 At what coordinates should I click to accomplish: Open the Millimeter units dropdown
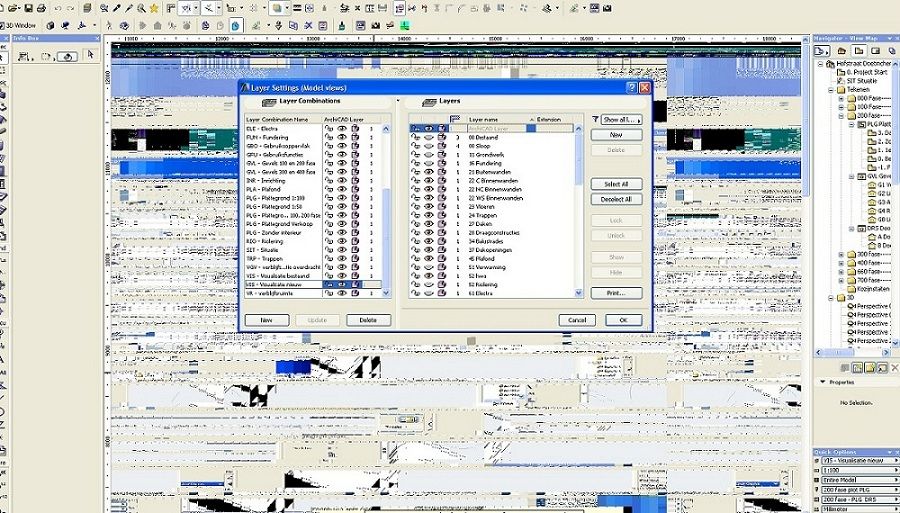(x=860, y=508)
